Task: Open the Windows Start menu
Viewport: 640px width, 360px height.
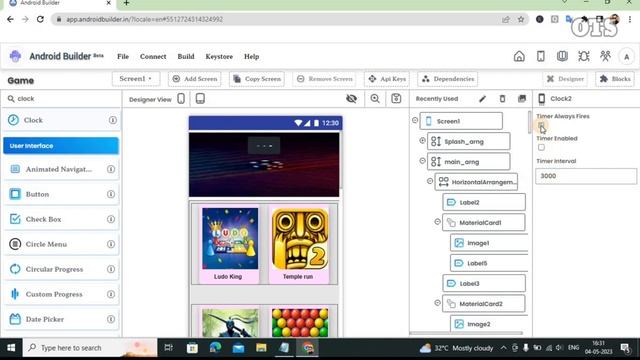Action: click(11, 348)
